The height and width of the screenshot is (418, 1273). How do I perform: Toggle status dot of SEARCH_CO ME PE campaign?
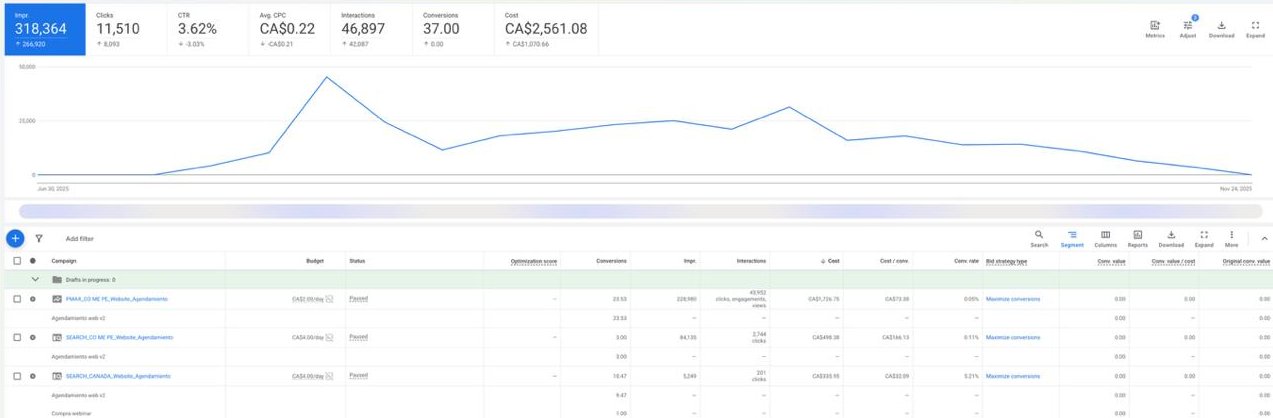tap(33, 337)
